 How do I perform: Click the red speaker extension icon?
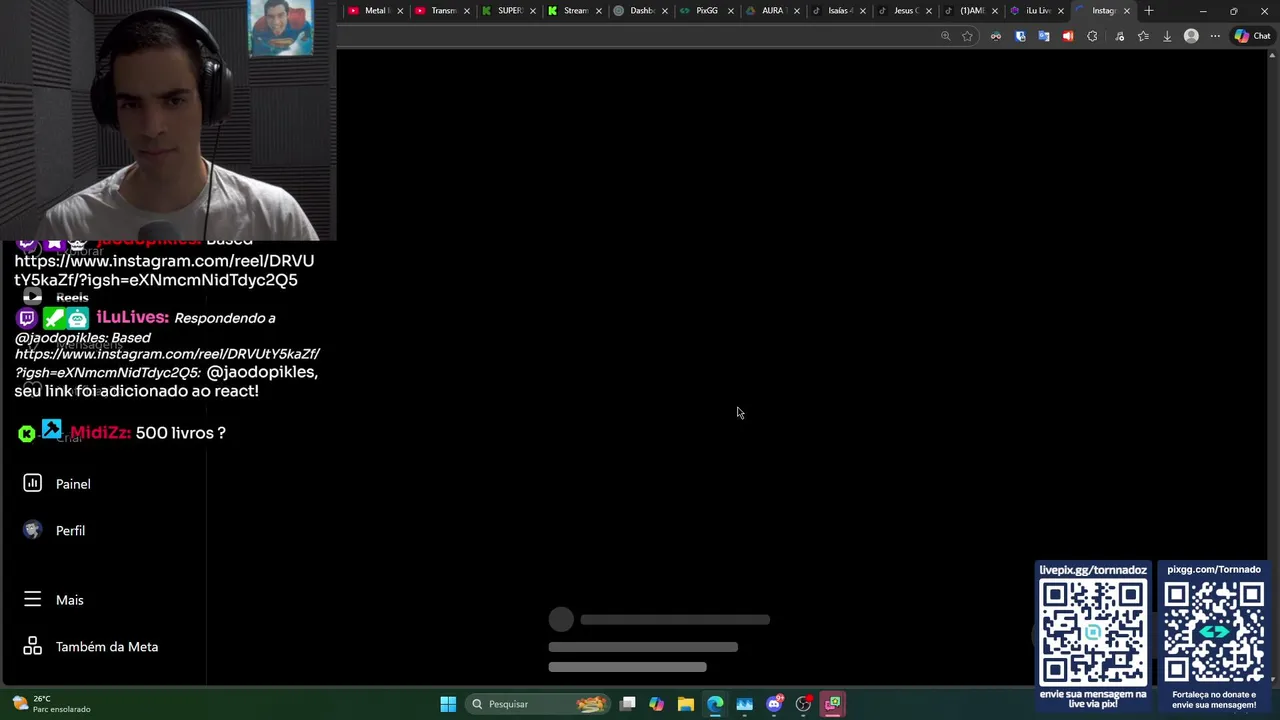(x=1068, y=36)
